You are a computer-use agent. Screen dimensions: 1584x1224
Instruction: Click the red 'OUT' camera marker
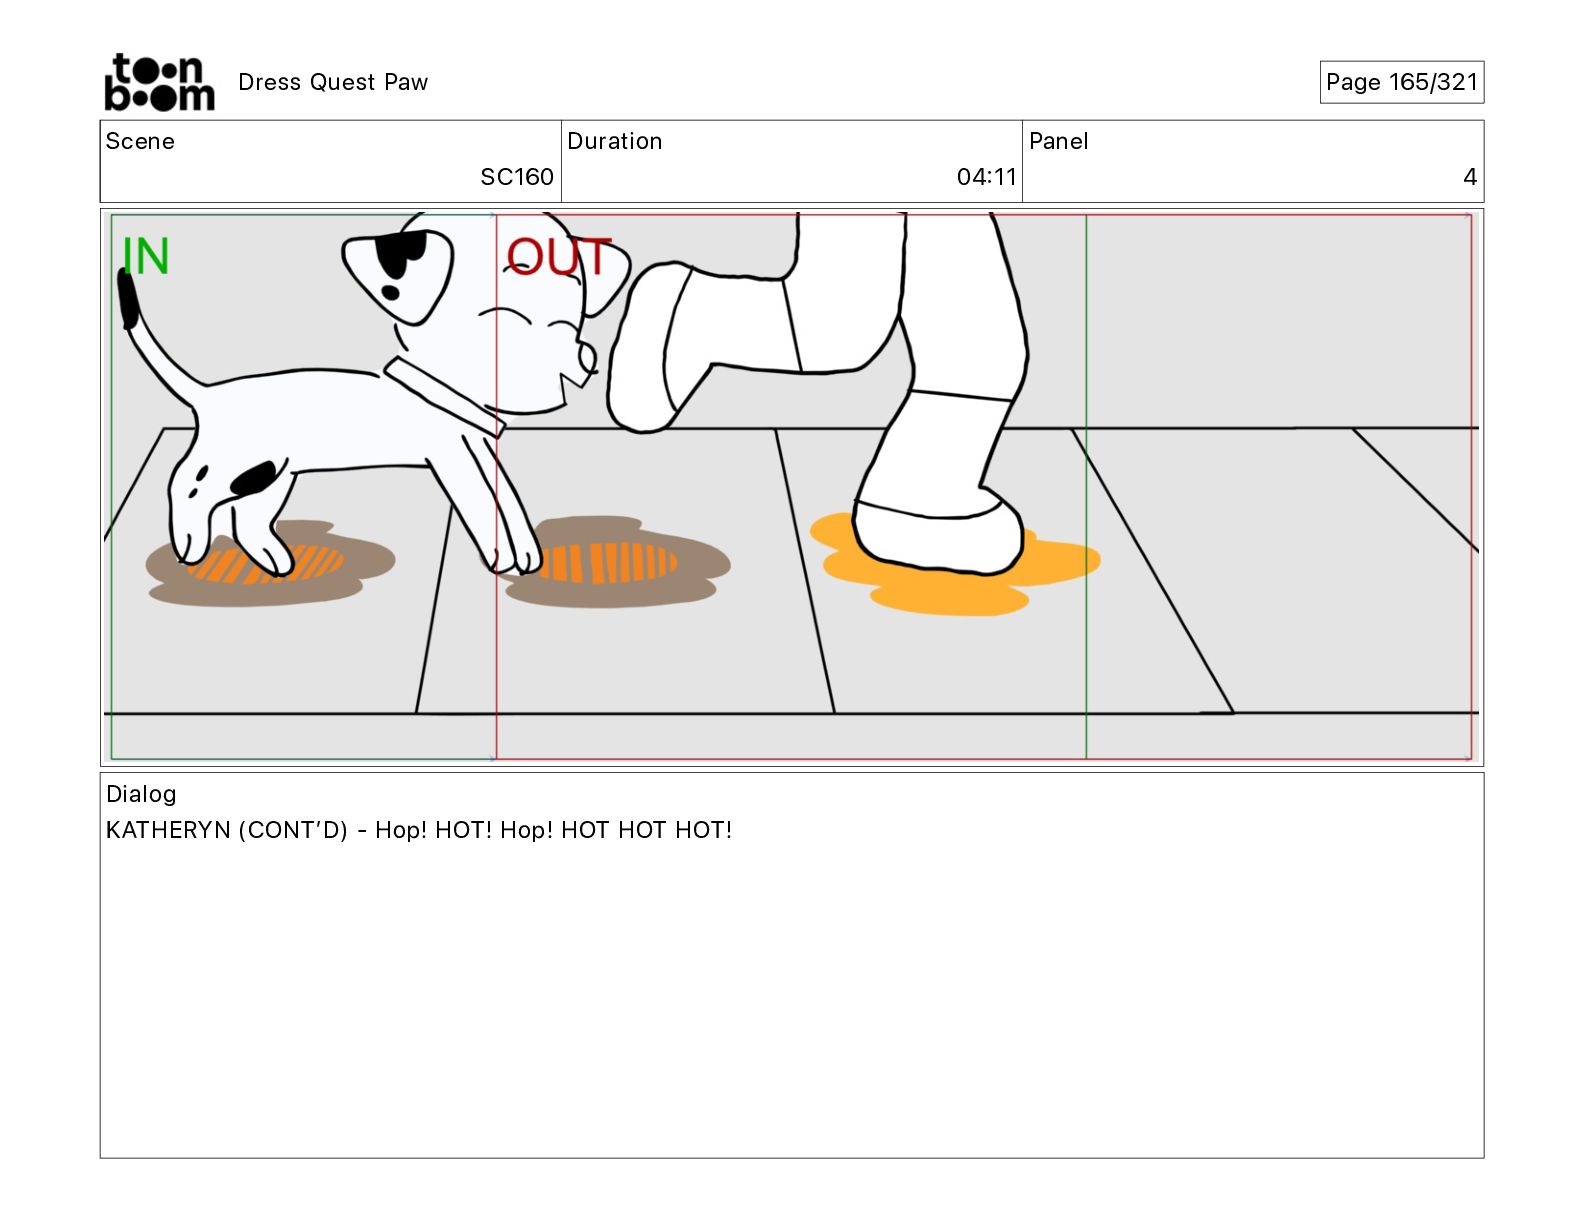[558, 257]
